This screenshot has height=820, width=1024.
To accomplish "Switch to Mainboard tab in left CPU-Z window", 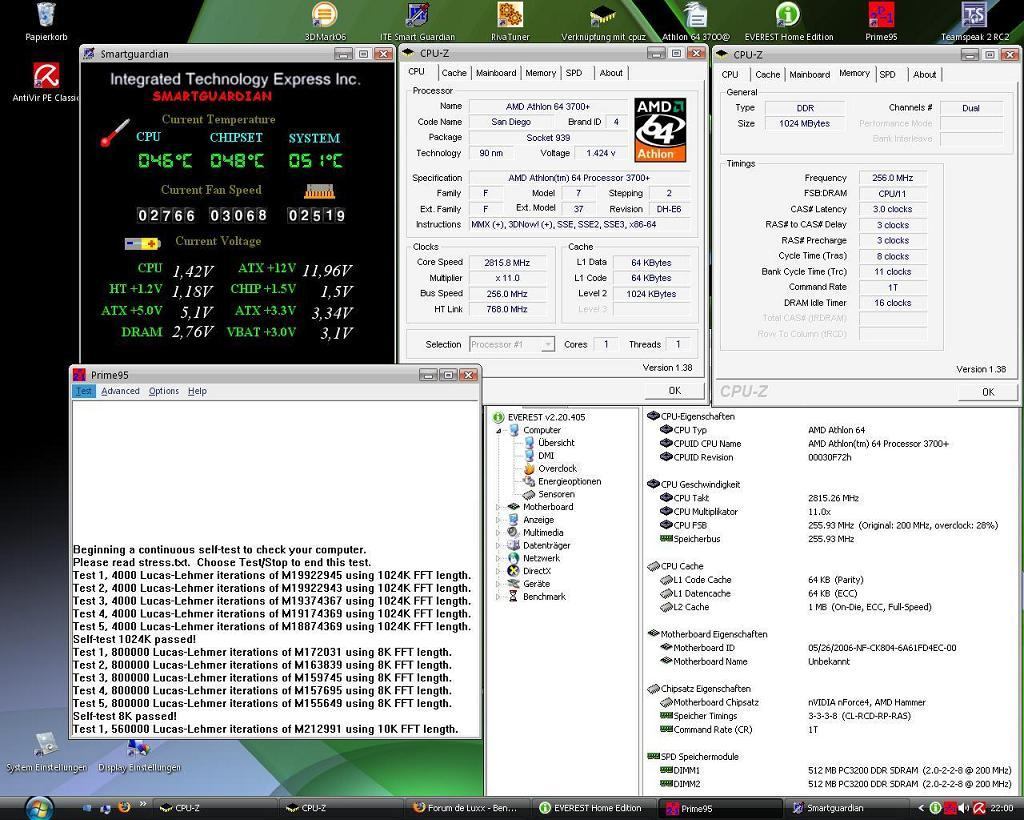I will click(x=496, y=73).
